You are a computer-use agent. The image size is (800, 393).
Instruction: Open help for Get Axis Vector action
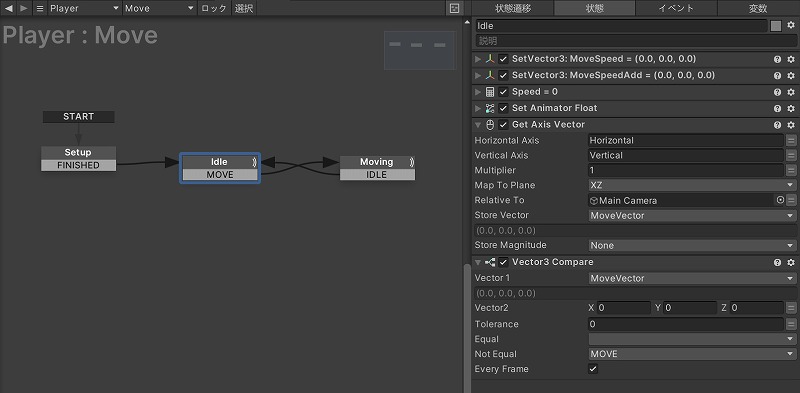pos(778,125)
